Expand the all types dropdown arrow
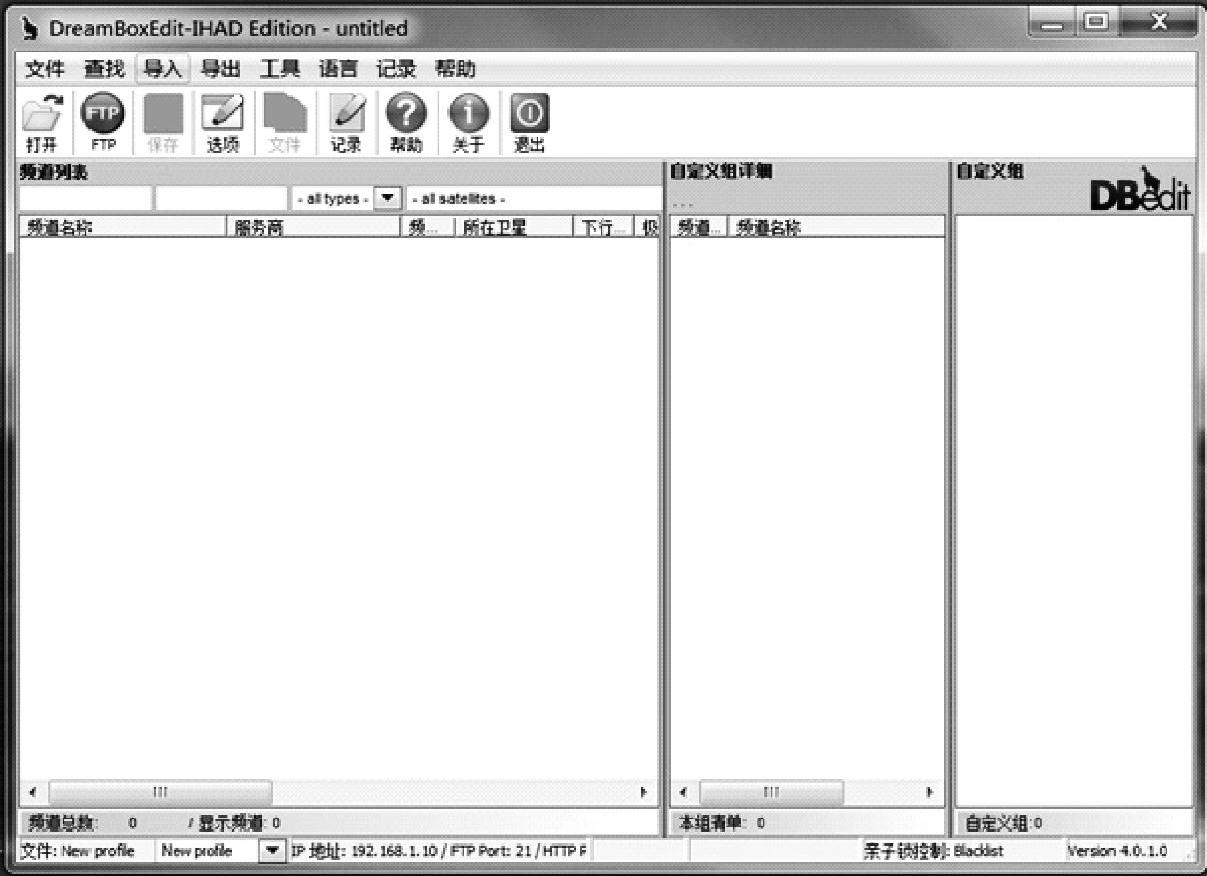The height and width of the screenshot is (876, 1207). click(x=388, y=198)
